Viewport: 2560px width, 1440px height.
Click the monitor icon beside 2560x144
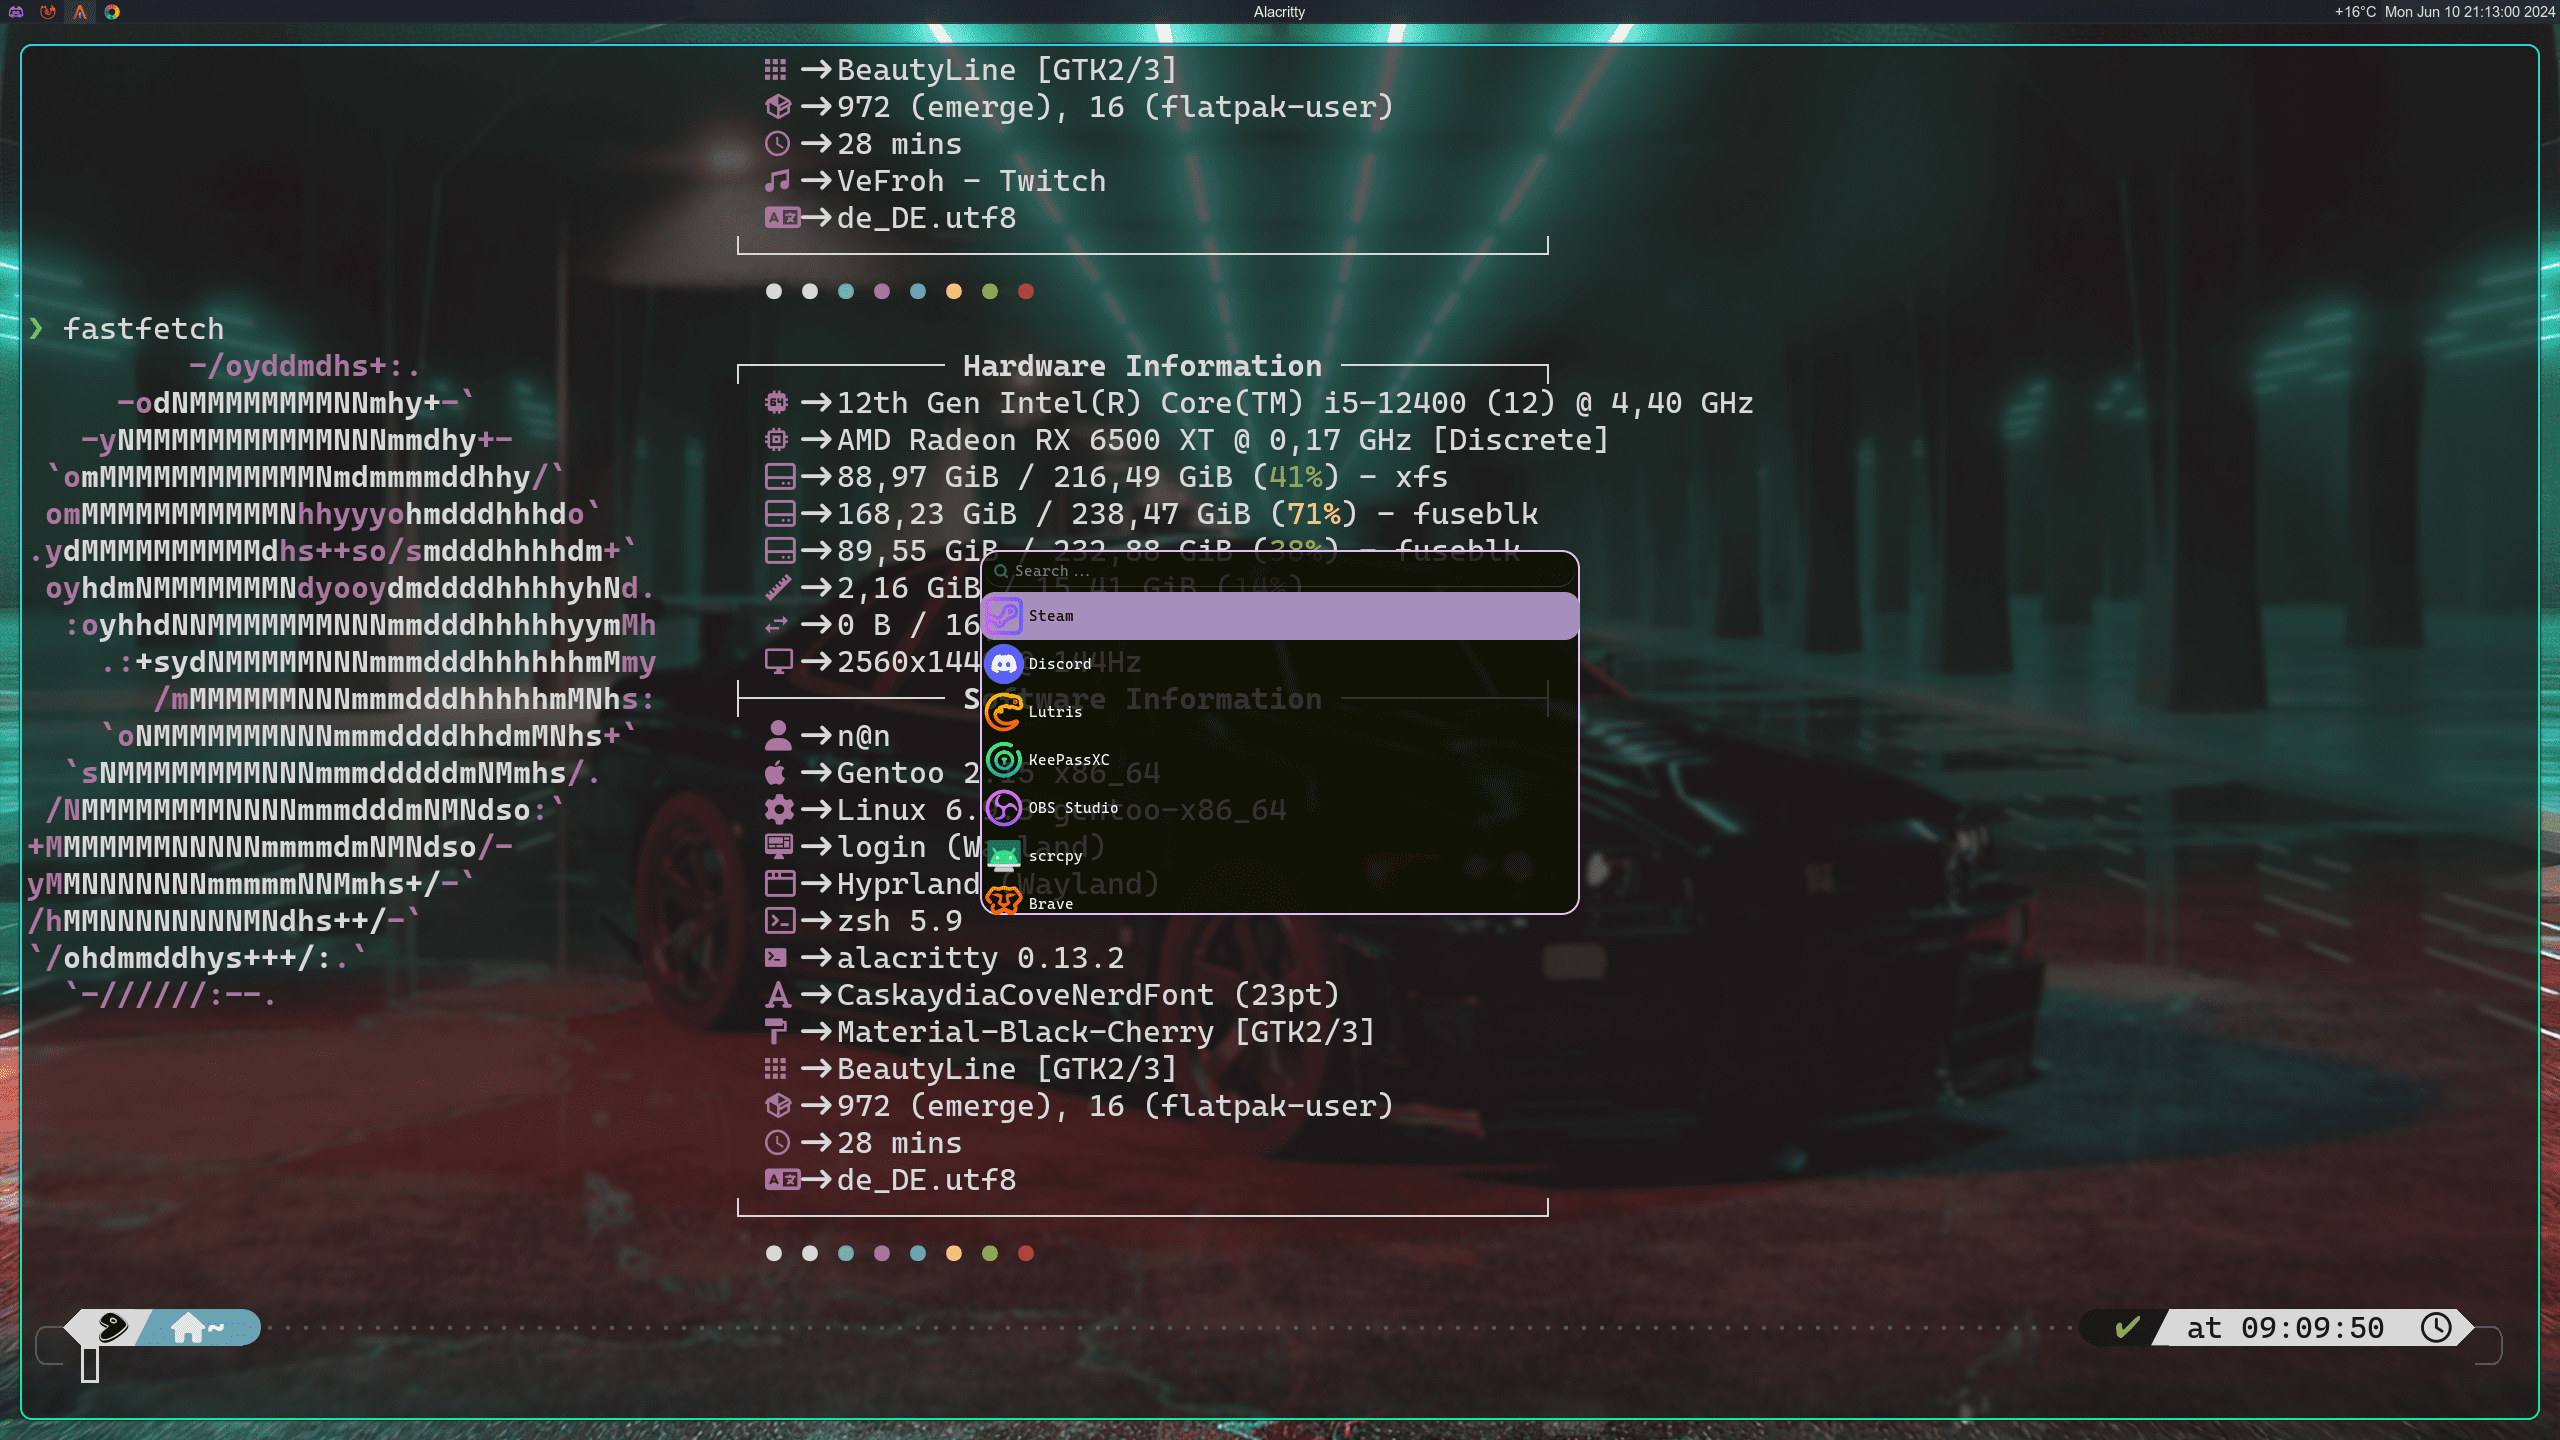point(778,662)
